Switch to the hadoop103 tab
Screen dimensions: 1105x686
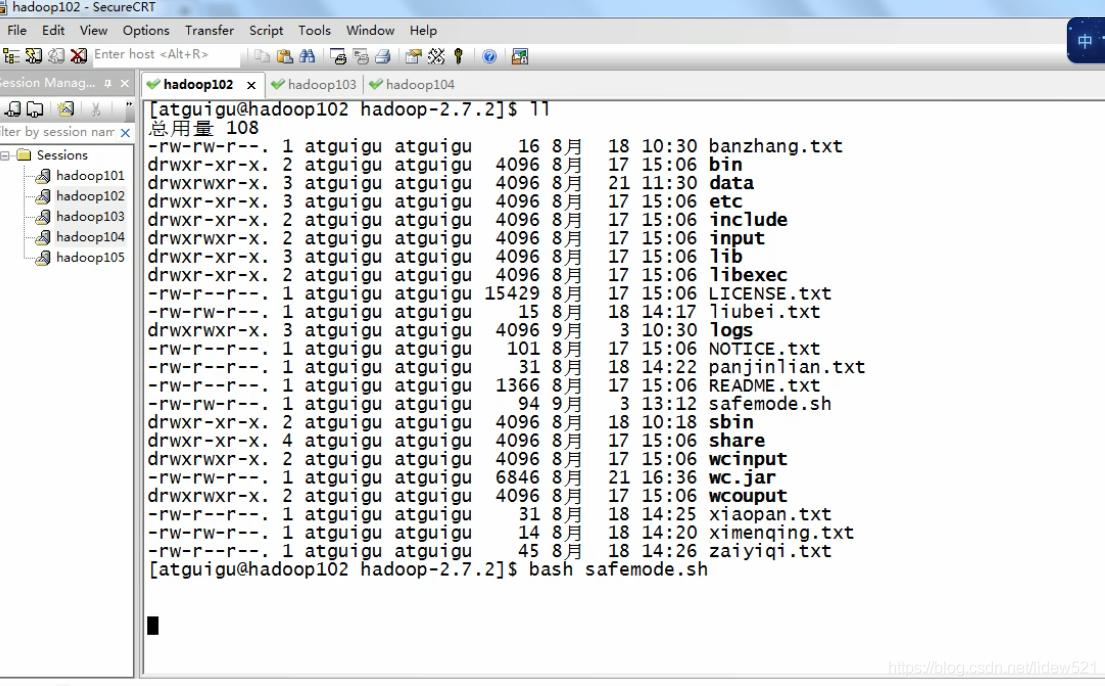point(314,85)
